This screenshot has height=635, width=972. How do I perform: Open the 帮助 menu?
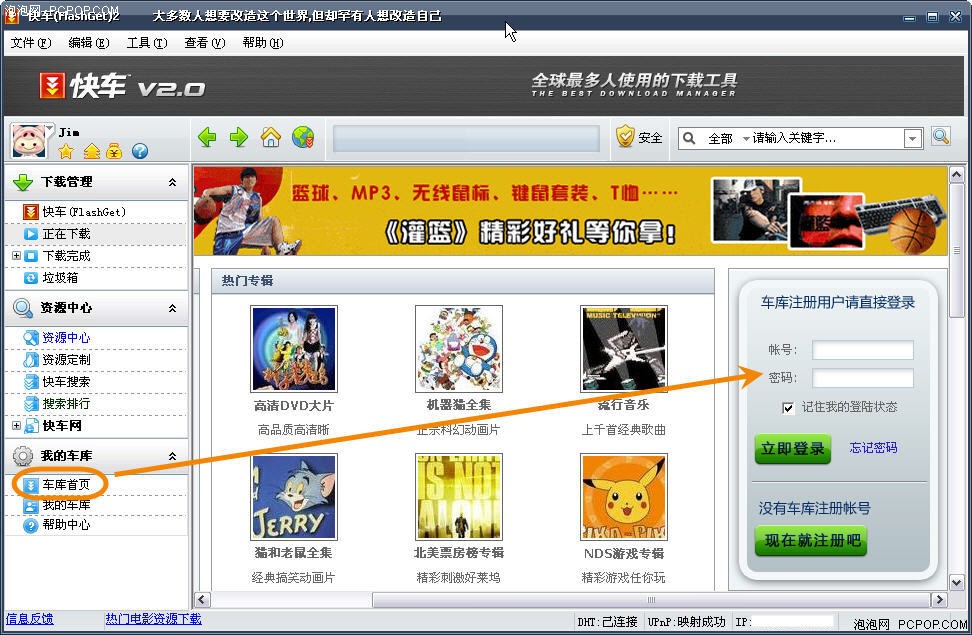263,43
